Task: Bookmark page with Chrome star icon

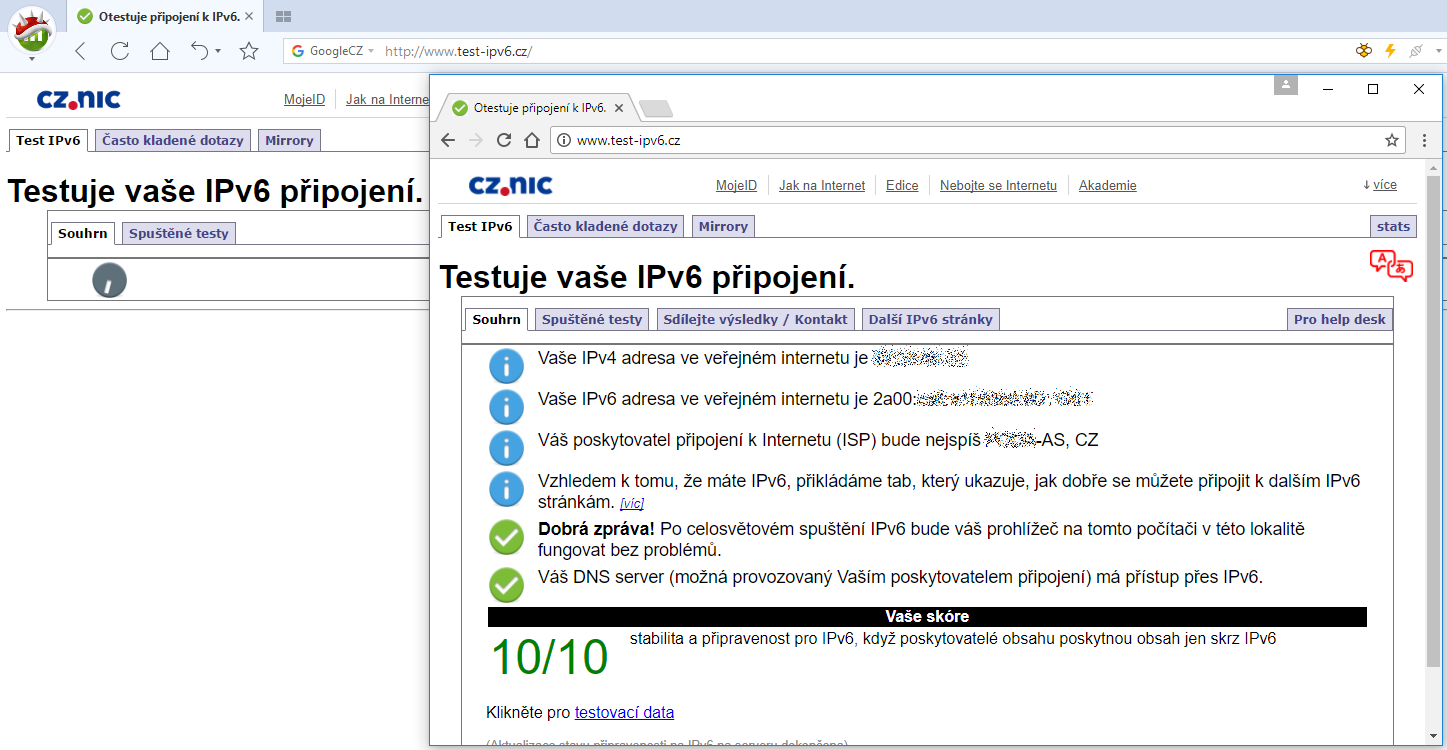Action: click(x=1391, y=140)
